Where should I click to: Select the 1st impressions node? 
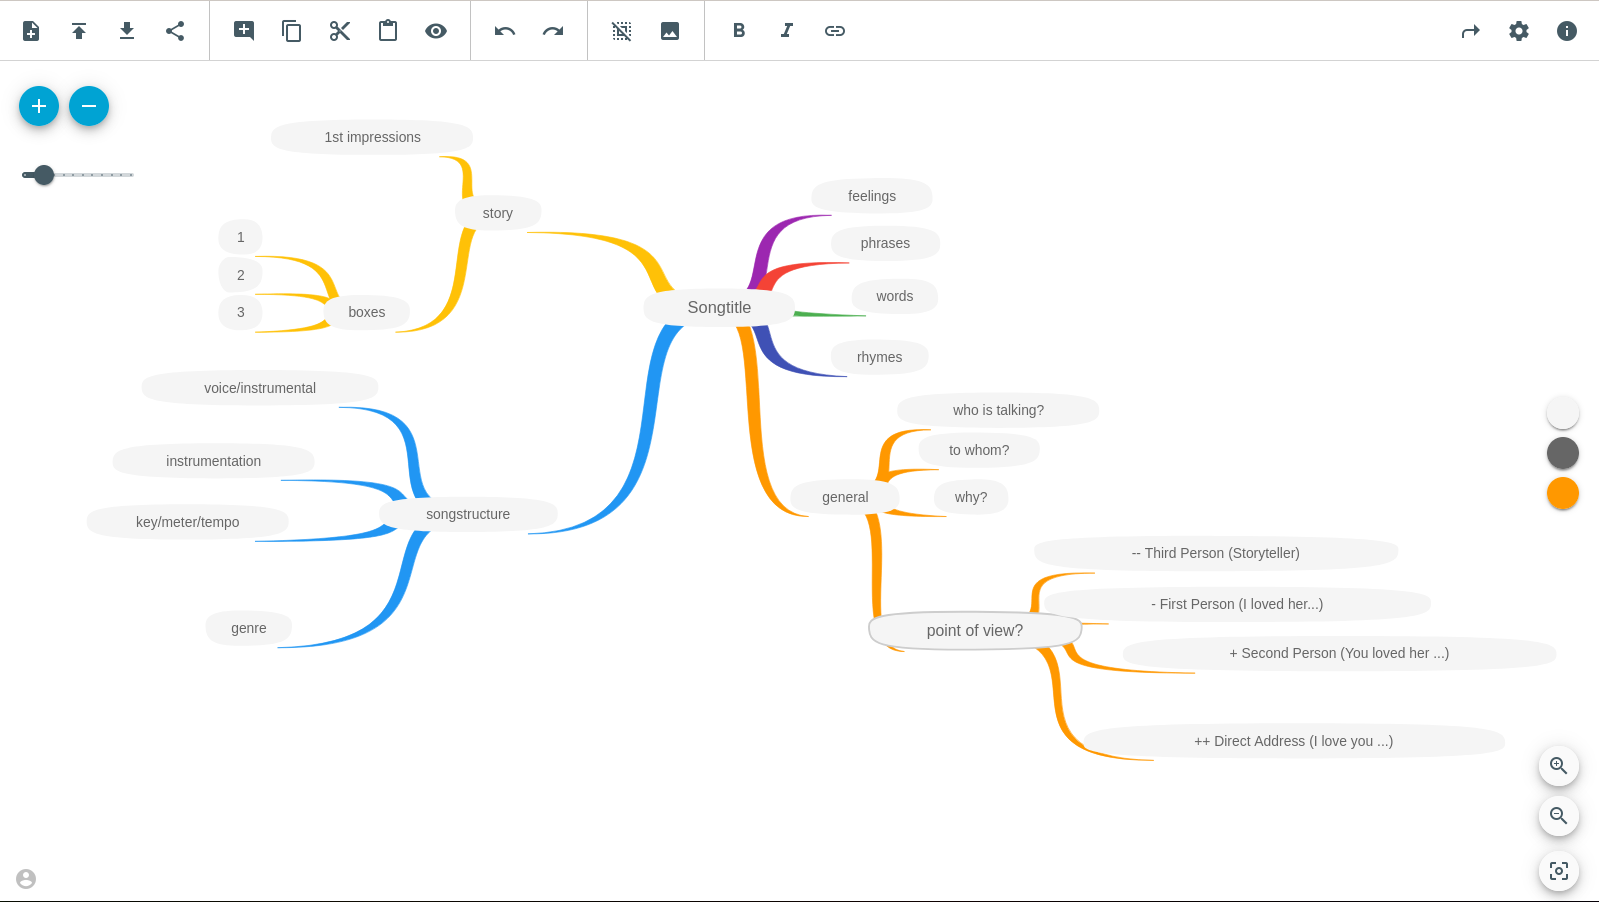point(372,137)
